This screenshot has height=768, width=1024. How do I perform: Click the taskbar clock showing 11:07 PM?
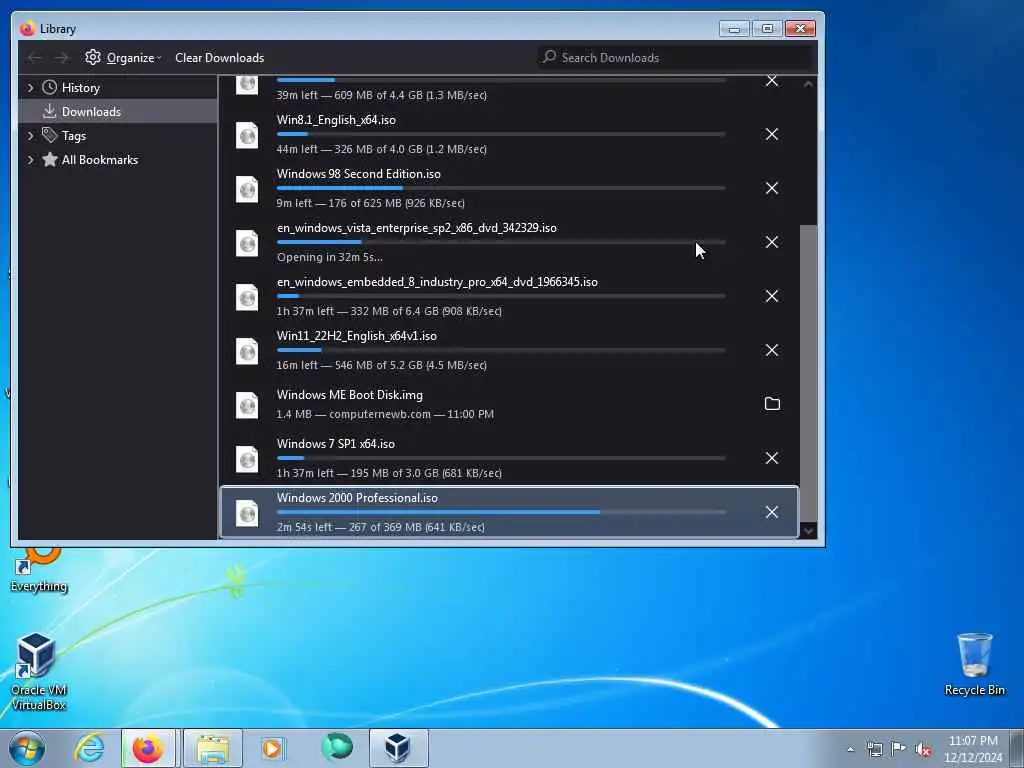pos(972,749)
